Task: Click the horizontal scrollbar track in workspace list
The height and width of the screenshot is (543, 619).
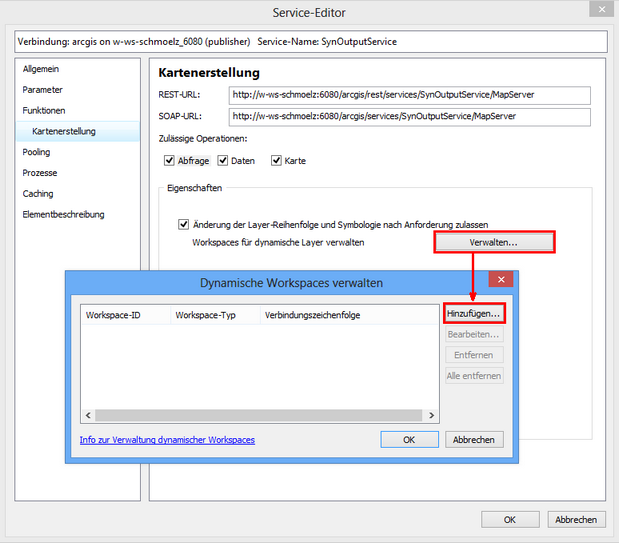Action: pos(259,415)
